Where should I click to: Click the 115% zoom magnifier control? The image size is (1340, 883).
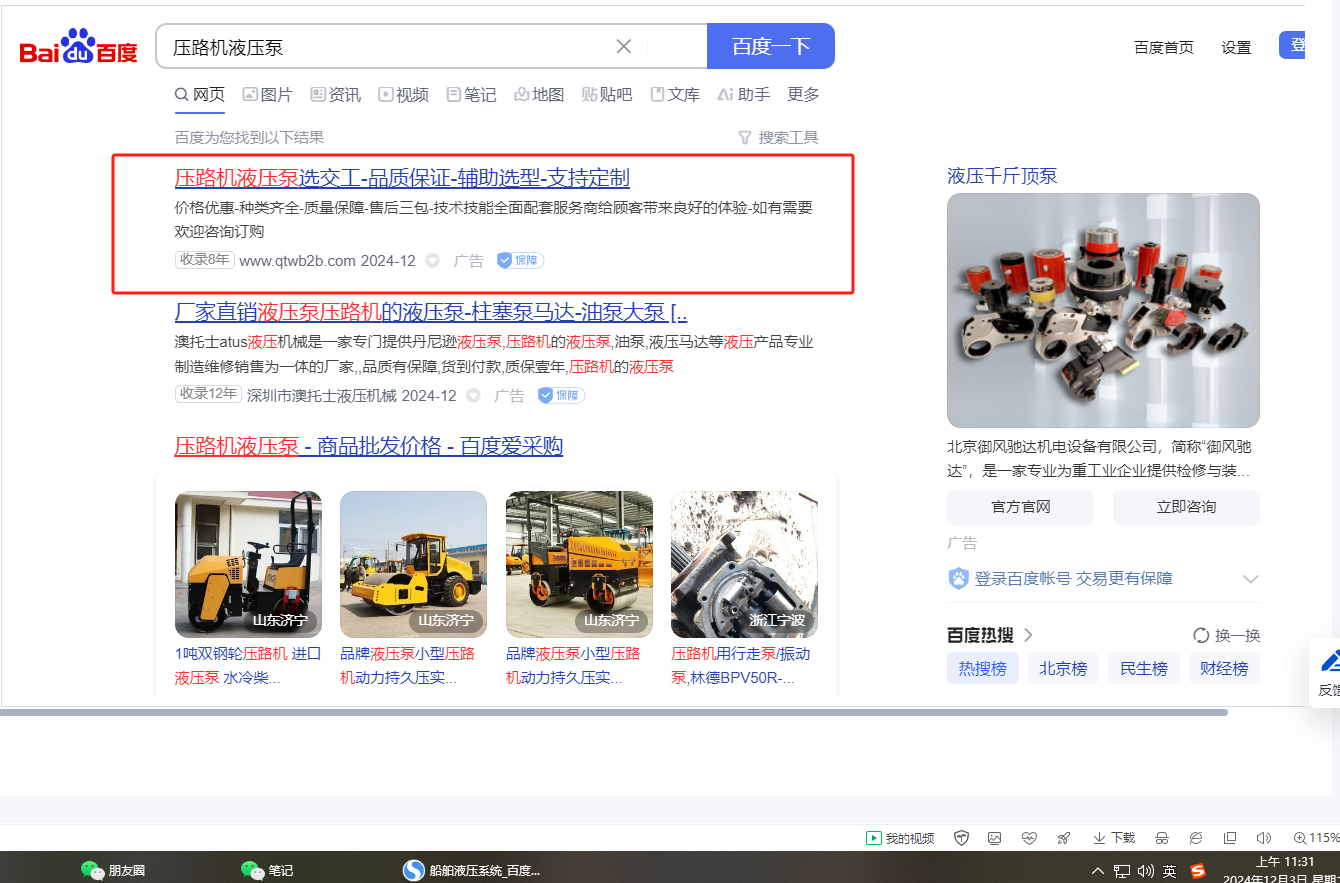pos(1316,838)
